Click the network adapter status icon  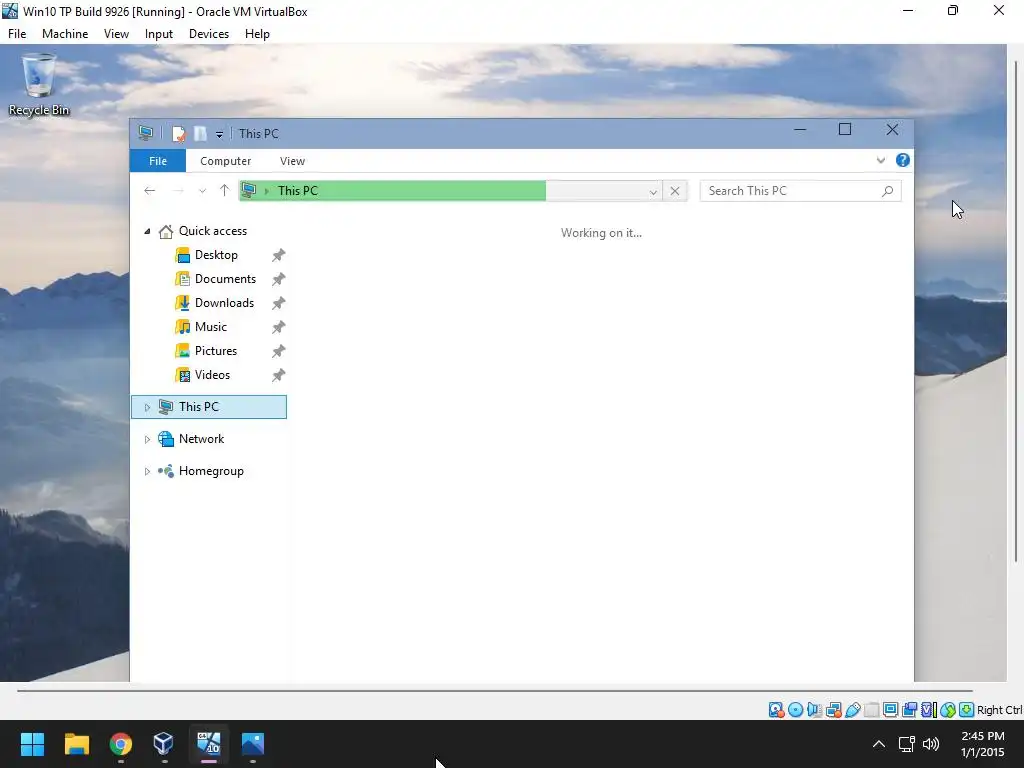(833, 710)
